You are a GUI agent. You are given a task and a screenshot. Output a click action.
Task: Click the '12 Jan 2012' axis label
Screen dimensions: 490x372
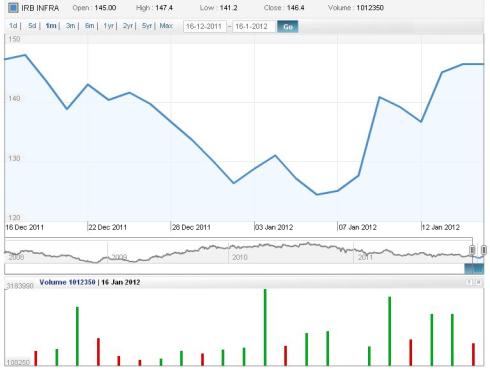(x=441, y=227)
